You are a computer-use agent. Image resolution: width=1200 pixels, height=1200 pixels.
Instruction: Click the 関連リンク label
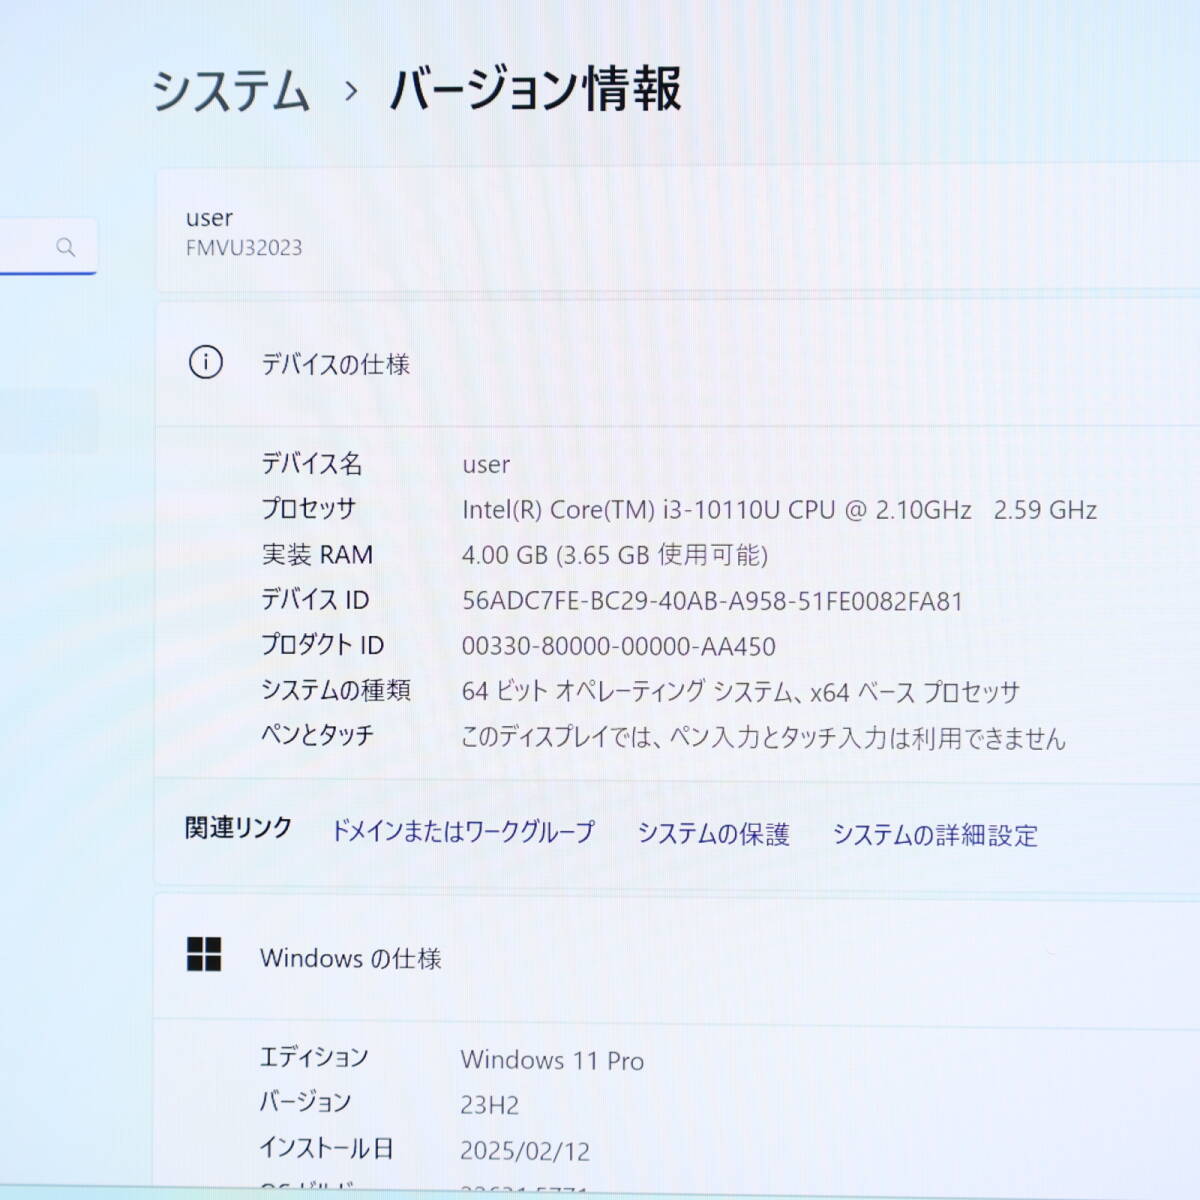pyautogui.click(x=238, y=828)
